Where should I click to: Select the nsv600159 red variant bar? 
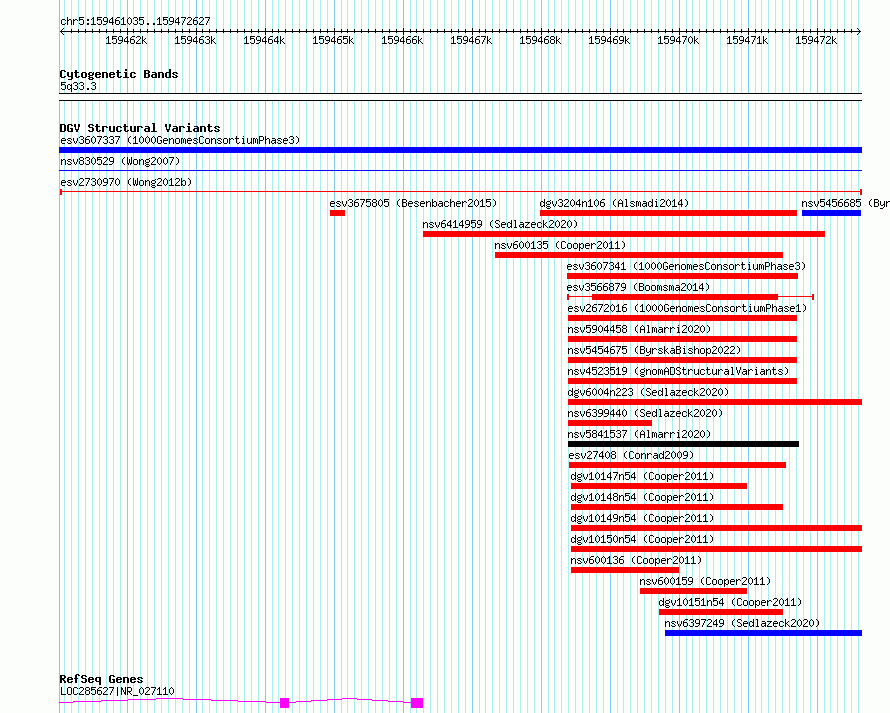click(693, 591)
